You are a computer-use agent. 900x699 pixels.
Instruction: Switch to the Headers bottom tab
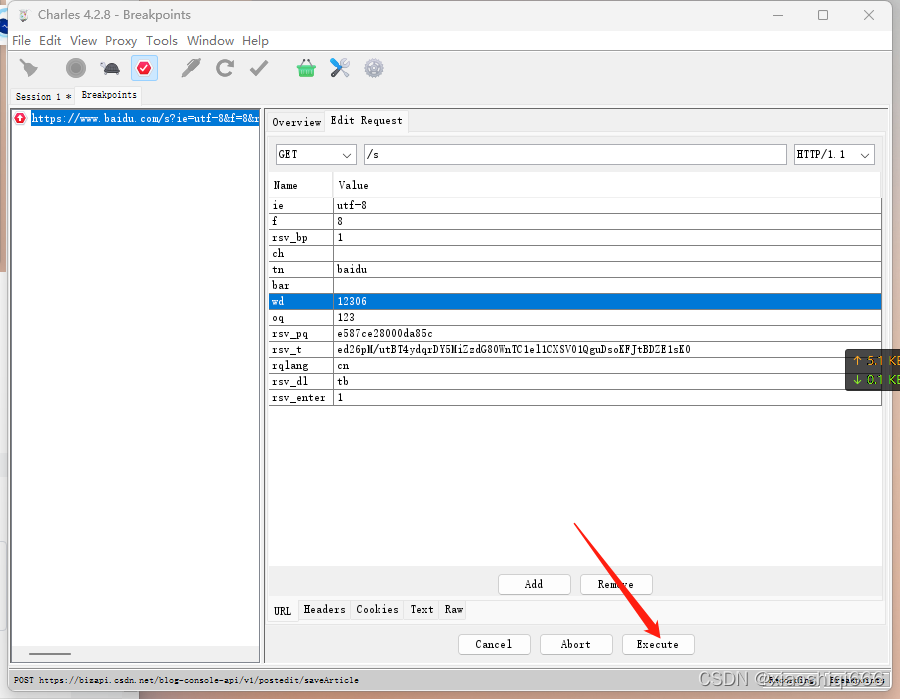pyautogui.click(x=324, y=609)
